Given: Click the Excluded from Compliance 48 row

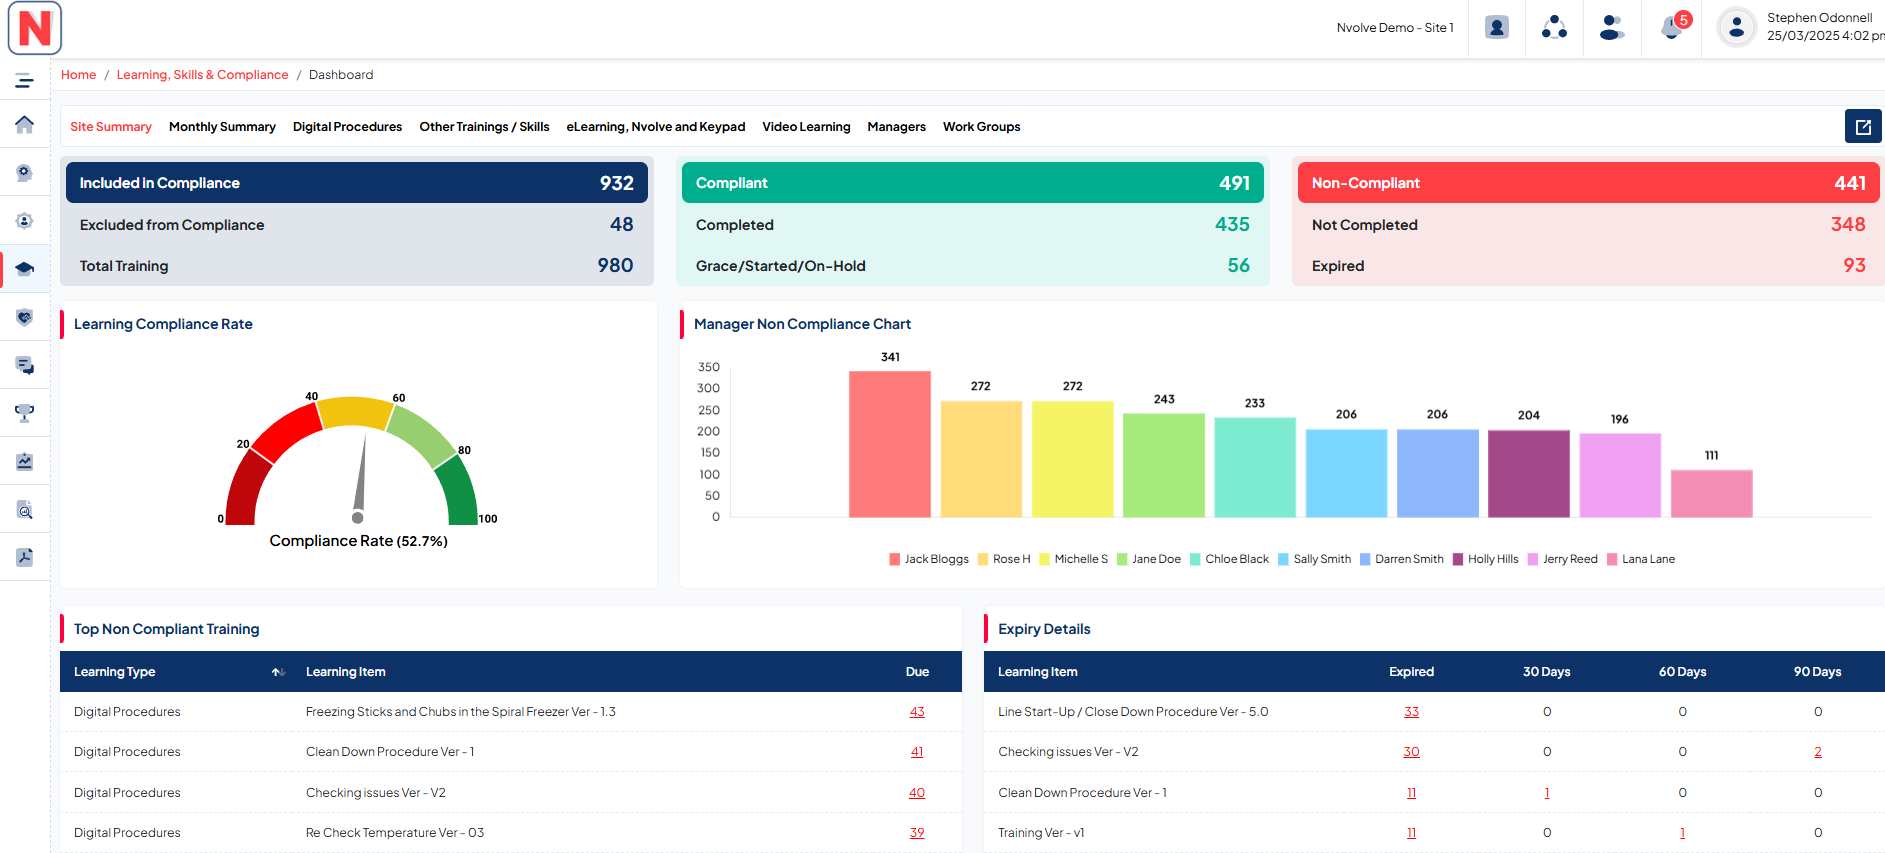Looking at the screenshot, I should point(357,225).
